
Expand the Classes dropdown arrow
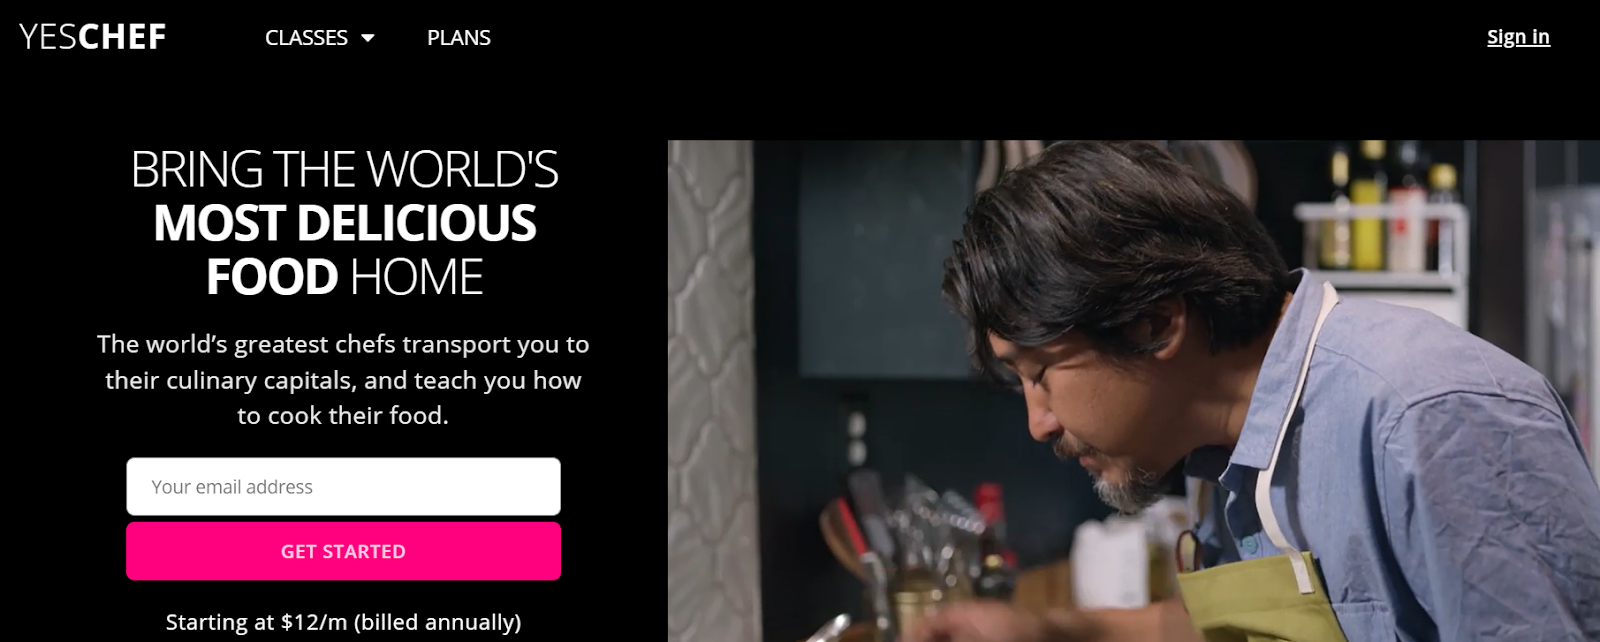367,38
